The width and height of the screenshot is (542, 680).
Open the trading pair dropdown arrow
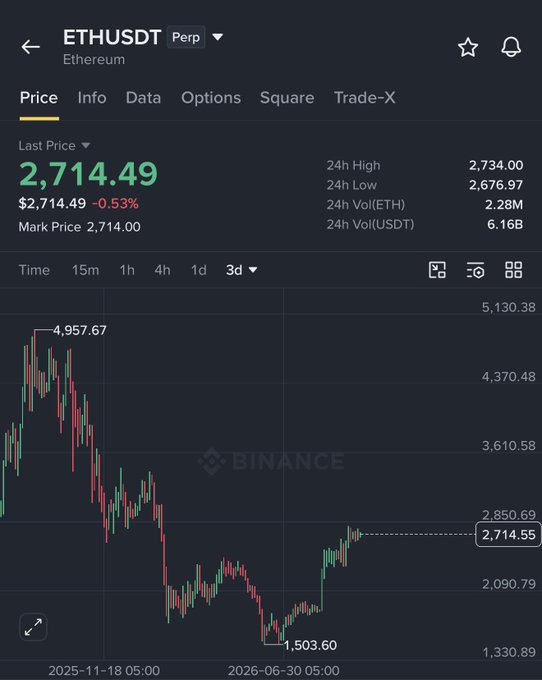(x=218, y=37)
